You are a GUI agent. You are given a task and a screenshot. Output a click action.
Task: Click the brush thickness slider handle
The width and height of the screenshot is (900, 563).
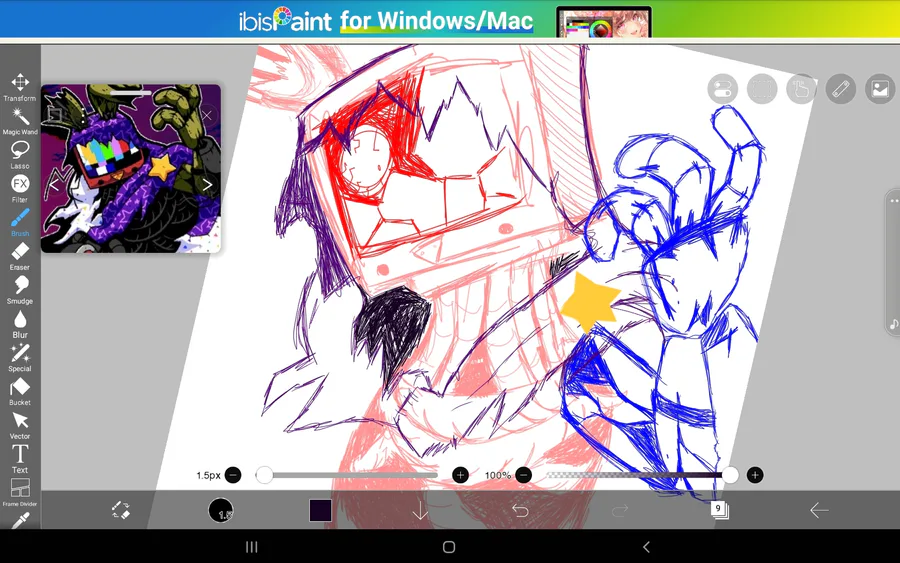click(x=264, y=475)
